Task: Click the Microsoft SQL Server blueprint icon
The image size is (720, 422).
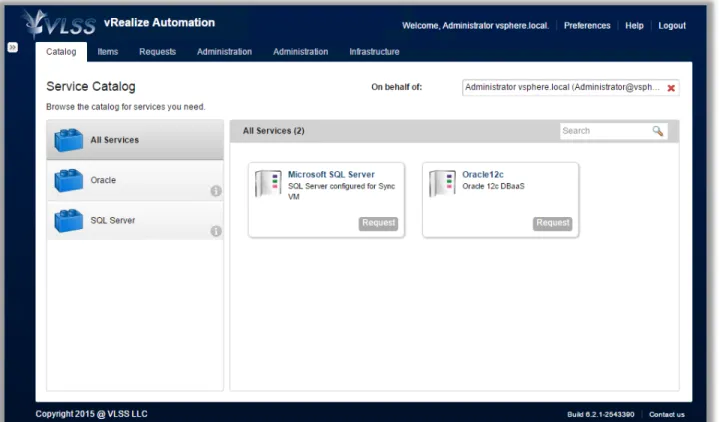Action: pos(268,183)
